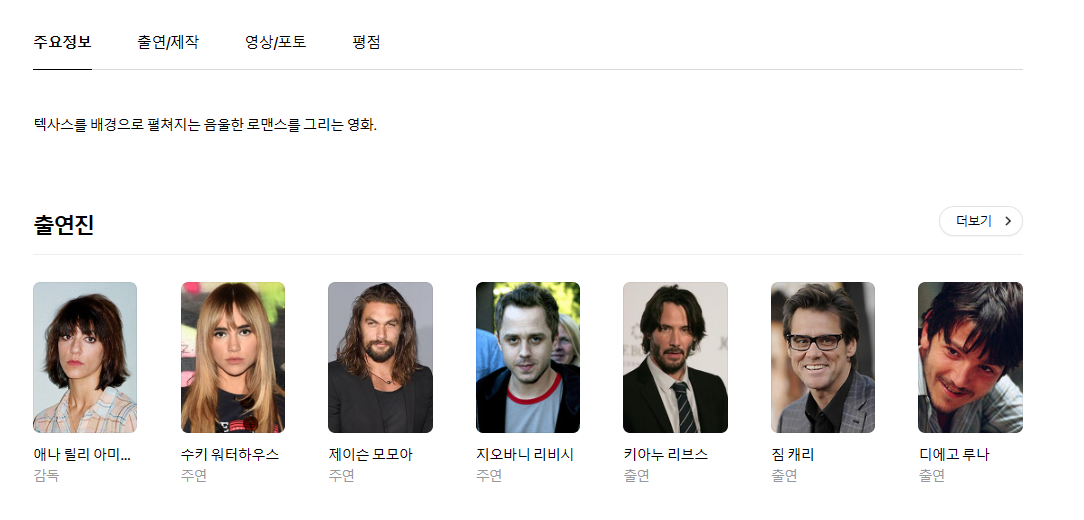
Task: Select the photo captioned 디에고 루나
Action: [x=970, y=357]
